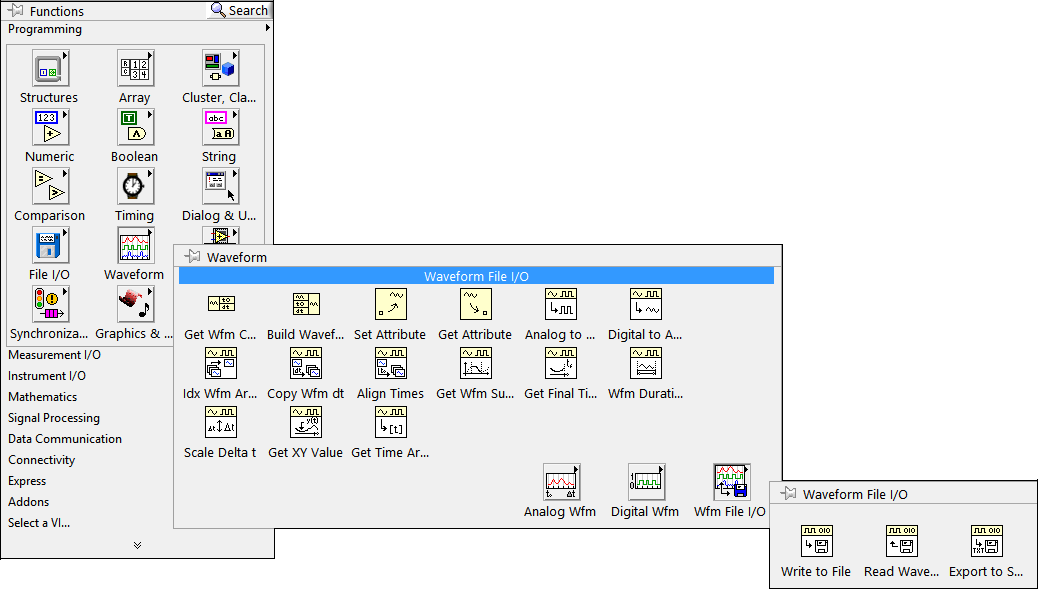
Task: Expand the Mathematics category
Action: click(x=42, y=397)
